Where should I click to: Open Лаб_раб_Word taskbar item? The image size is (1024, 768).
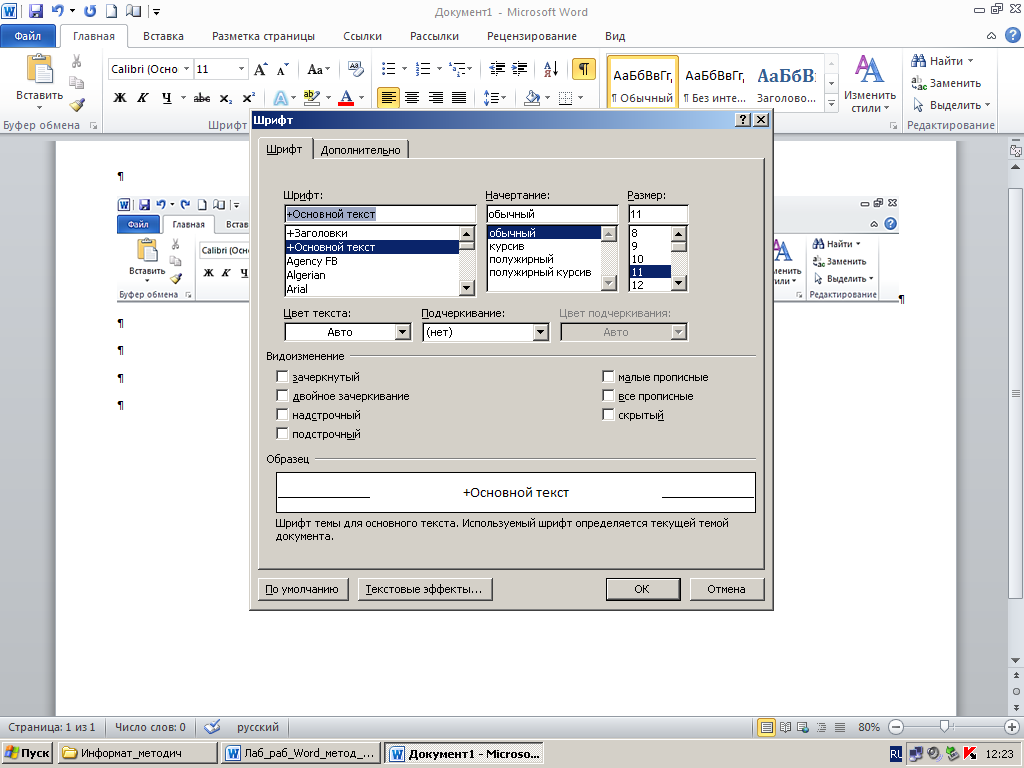pyautogui.click(x=300, y=753)
